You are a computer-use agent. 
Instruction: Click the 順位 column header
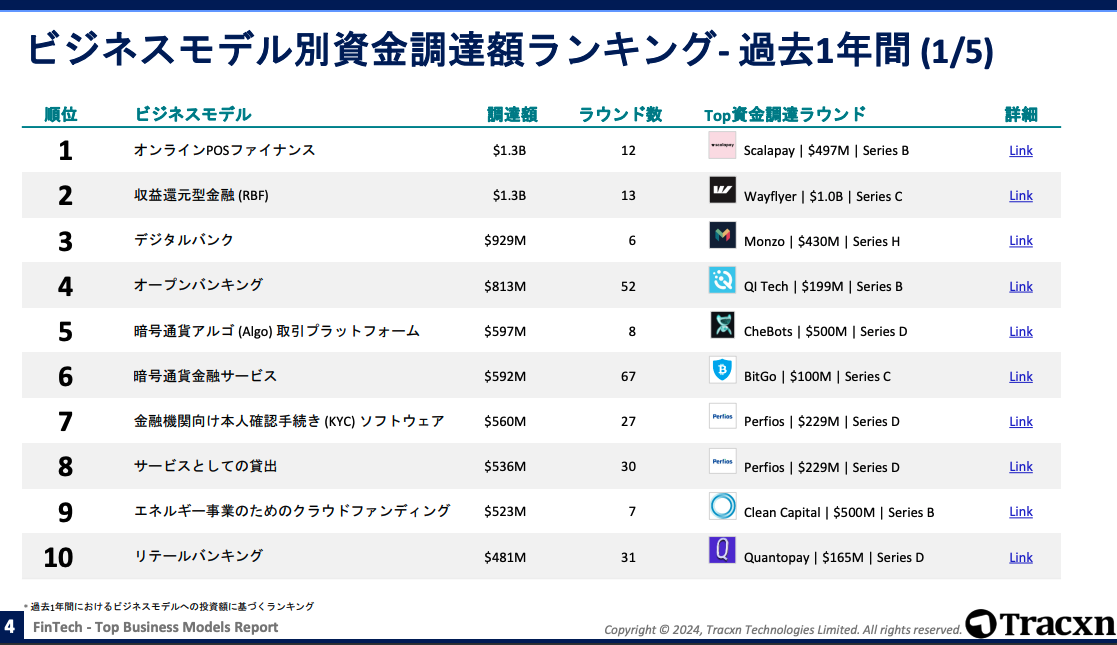click(61, 114)
